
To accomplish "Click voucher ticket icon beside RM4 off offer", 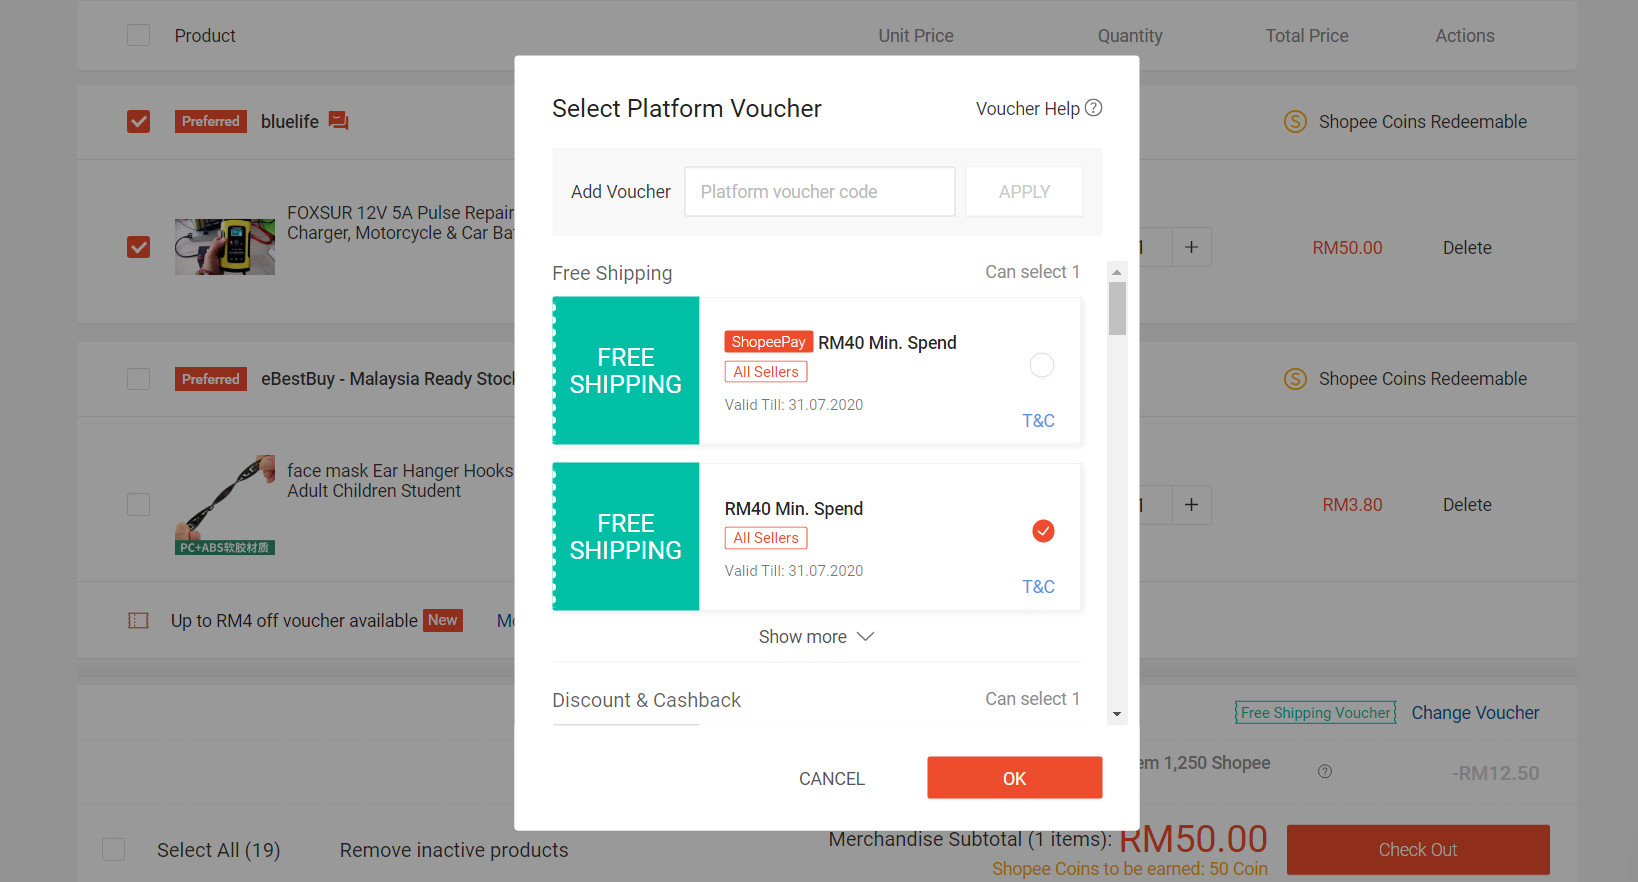I will (138, 621).
